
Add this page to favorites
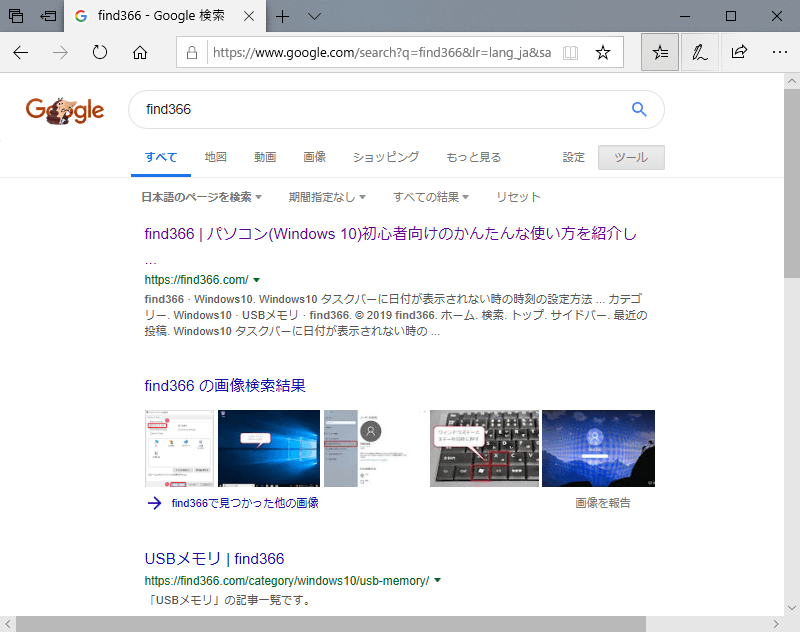pyautogui.click(x=604, y=52)
